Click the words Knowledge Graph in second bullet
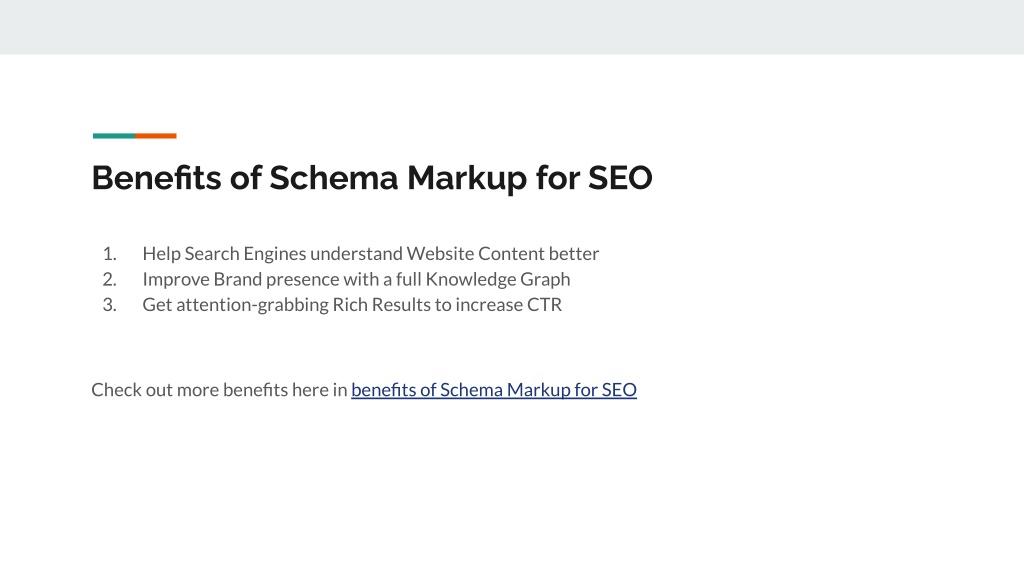The image size is (1024, 576). coord(498,280)
